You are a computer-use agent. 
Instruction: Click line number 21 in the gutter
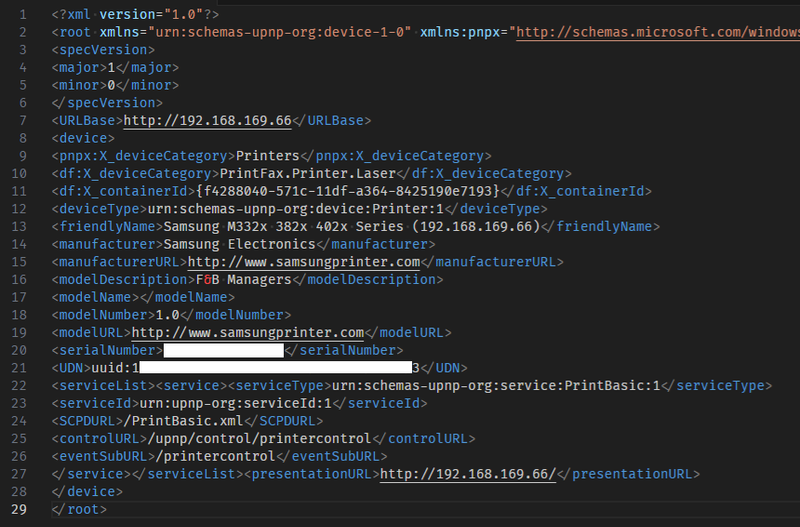click(x=19, y=368)
